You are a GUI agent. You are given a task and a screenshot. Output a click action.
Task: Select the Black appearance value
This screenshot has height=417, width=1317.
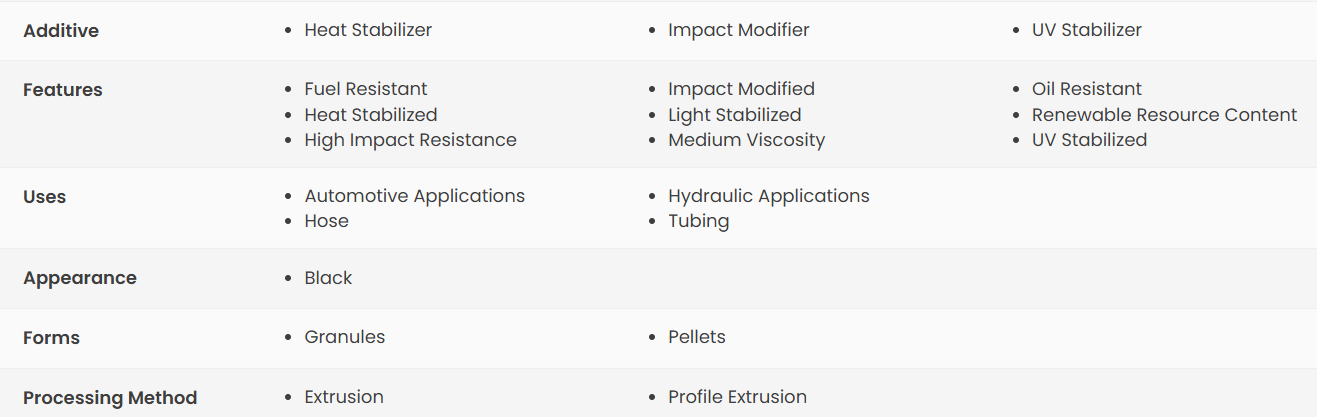coord(329,278)
